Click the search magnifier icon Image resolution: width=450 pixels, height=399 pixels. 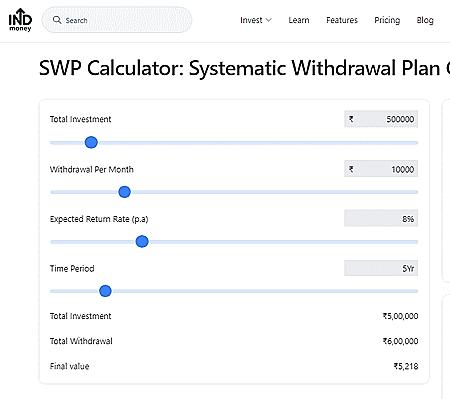click(x=57, y=20)
